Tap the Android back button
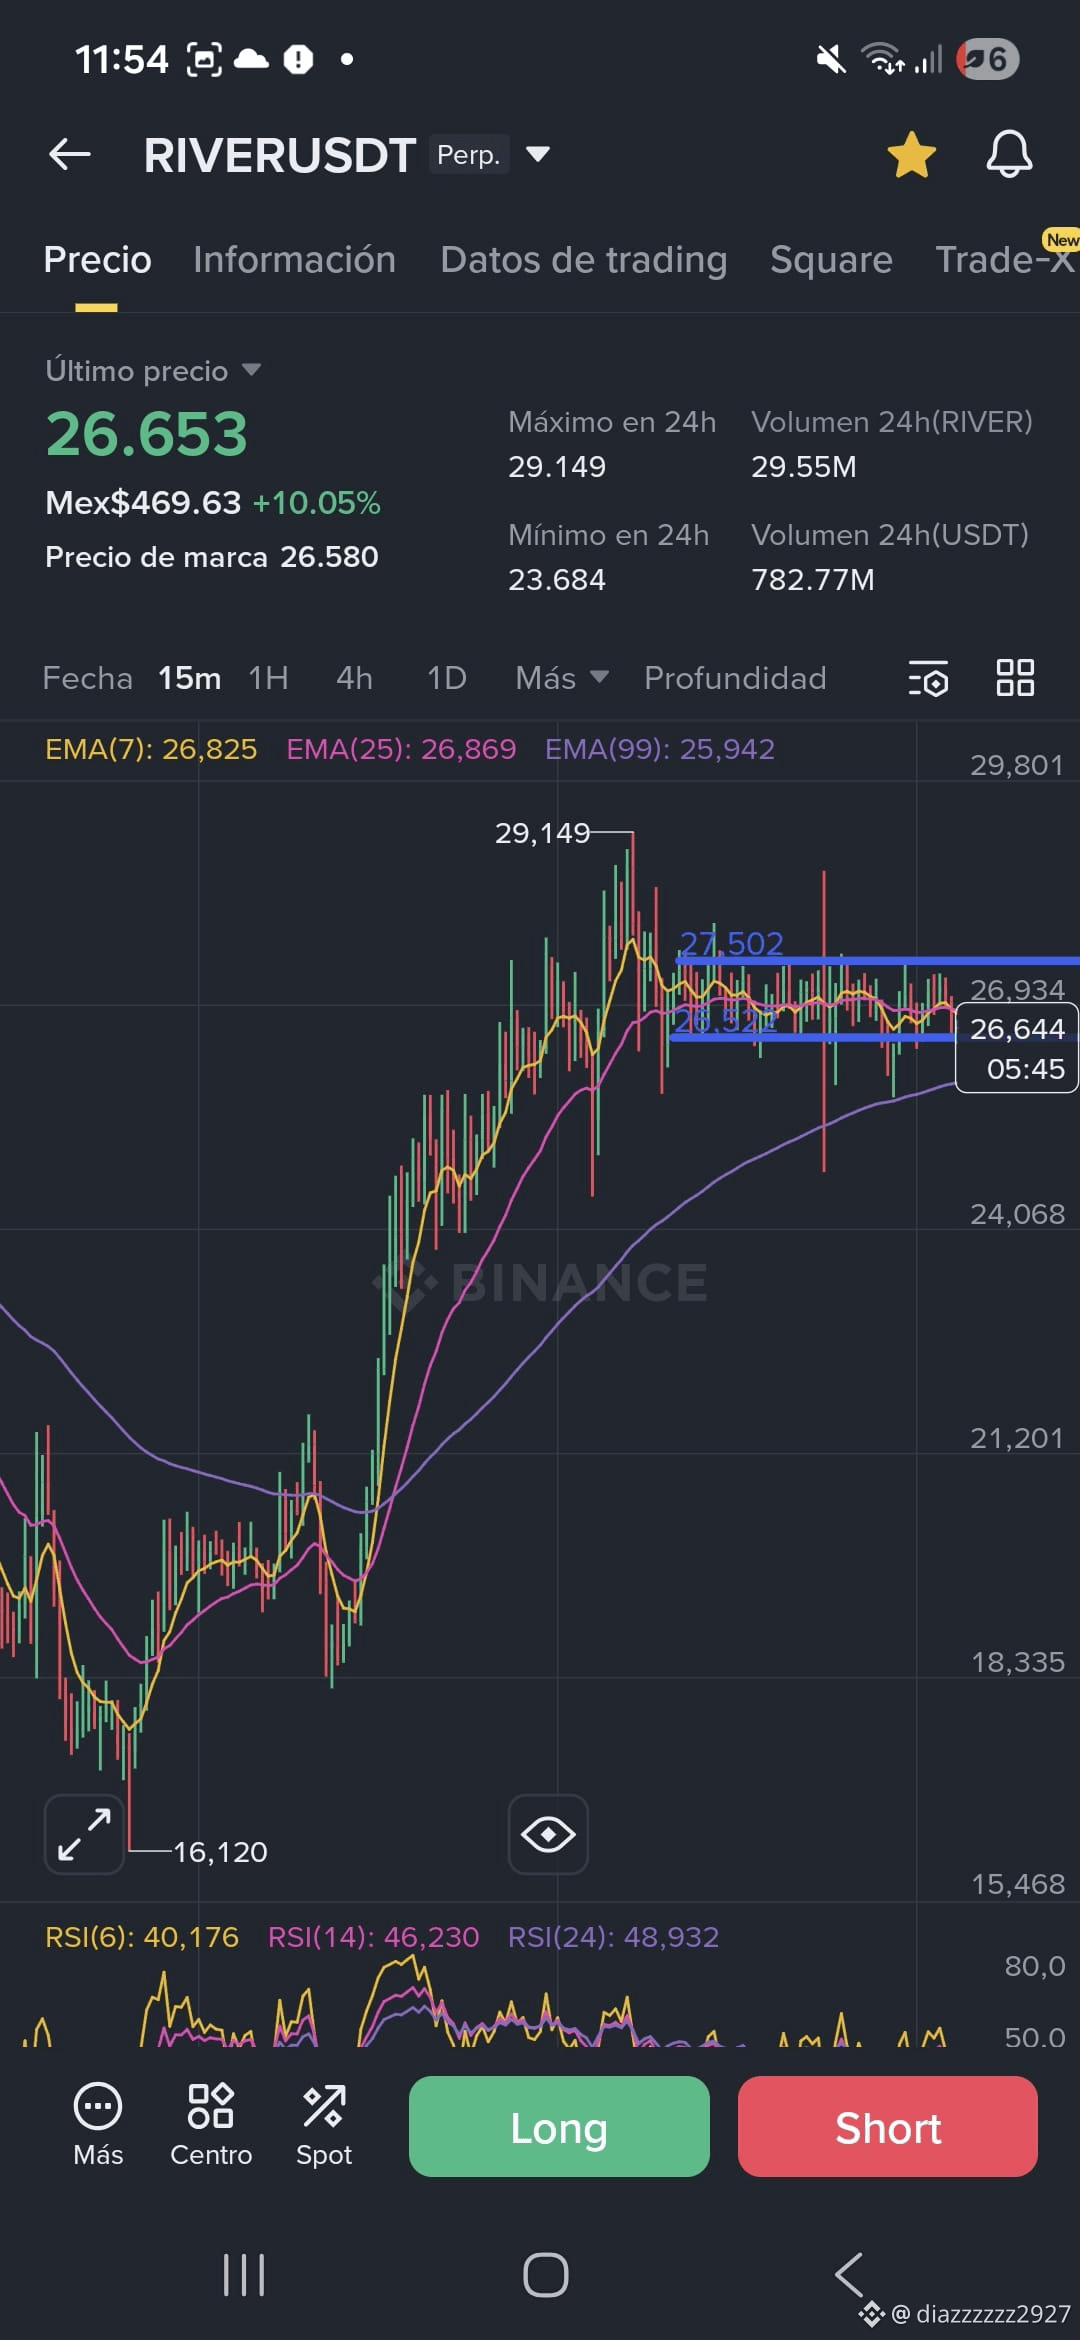The image size is (1080, 2340). click(x=849, y=2275)
